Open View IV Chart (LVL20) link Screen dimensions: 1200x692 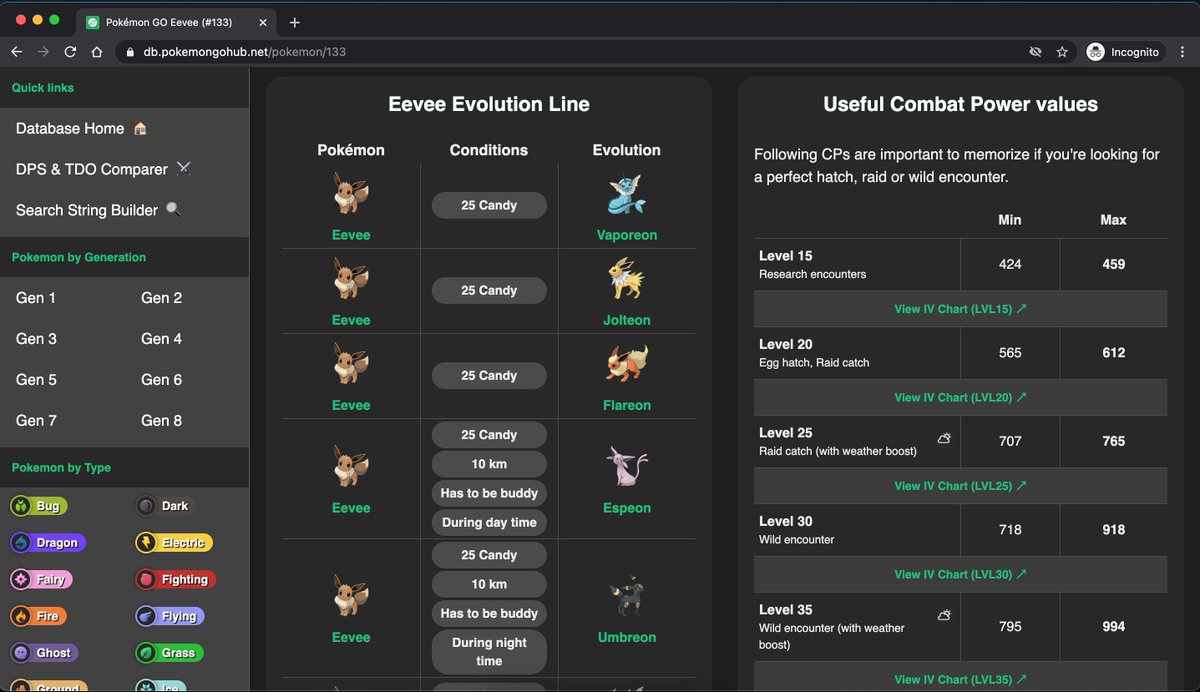(960, 397)
